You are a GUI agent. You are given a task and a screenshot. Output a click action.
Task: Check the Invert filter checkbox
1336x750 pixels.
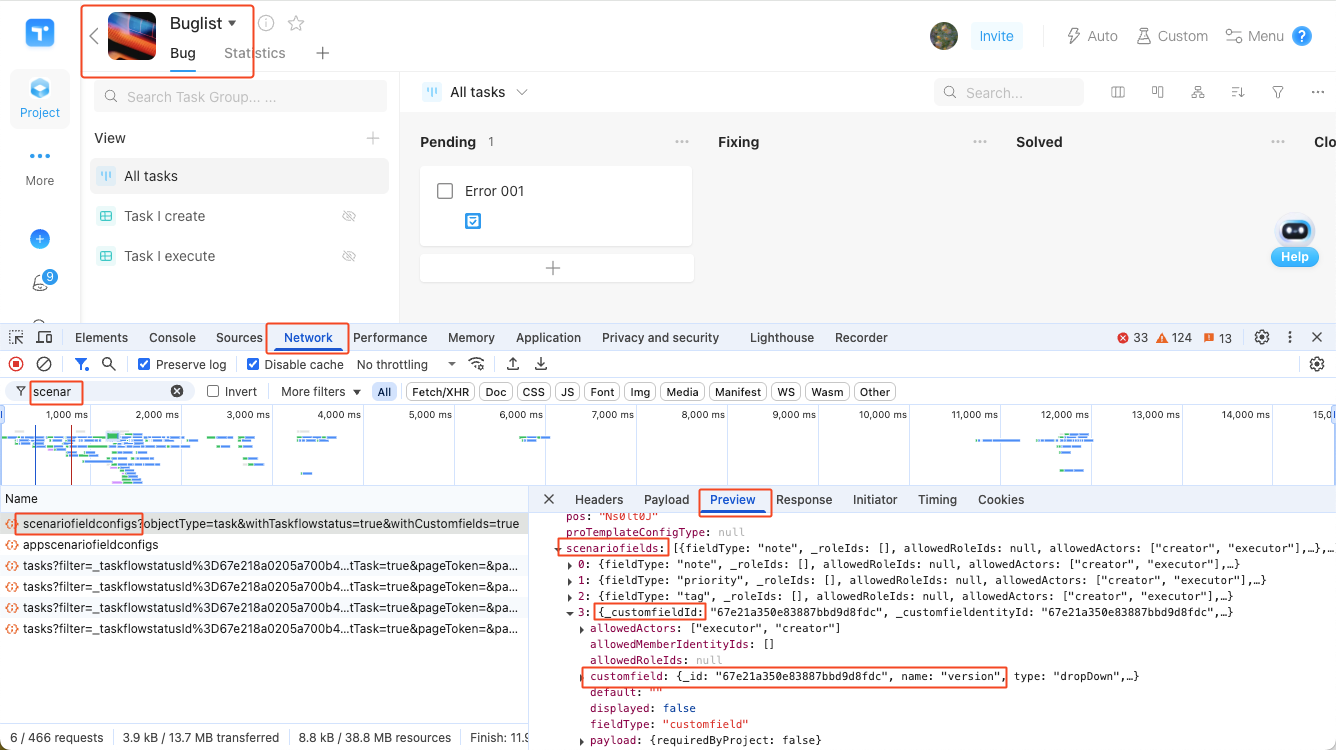point(213,392)
